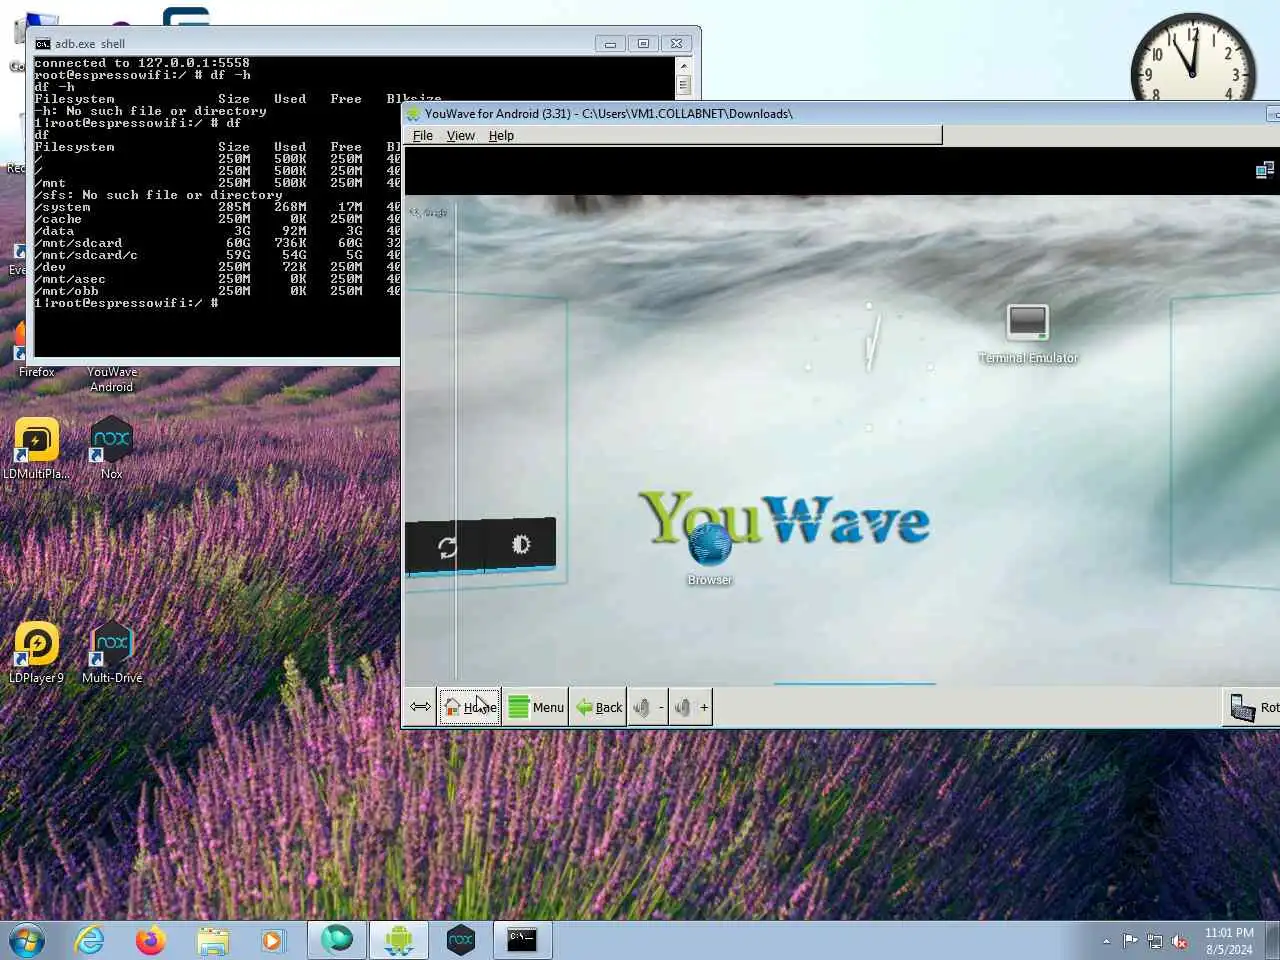1280x960 pixels.
Task: Open the Help menu in YouWave
Action: 501,135
